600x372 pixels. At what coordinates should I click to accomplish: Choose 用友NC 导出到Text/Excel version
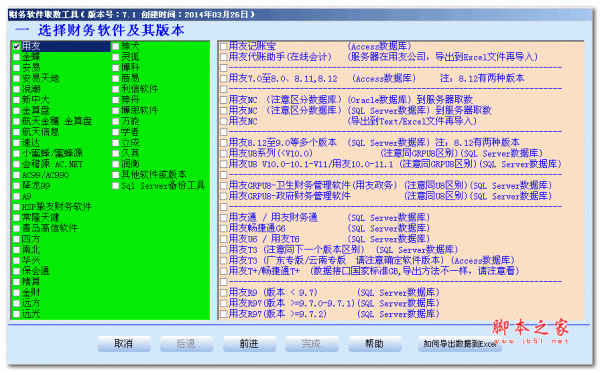[x=224, y=121]
